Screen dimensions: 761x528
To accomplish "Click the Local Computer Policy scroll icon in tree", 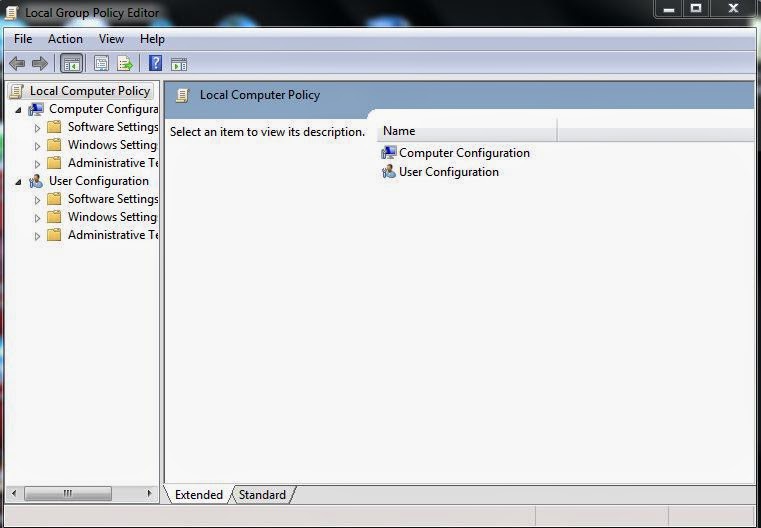I will (x=16, y=91).
